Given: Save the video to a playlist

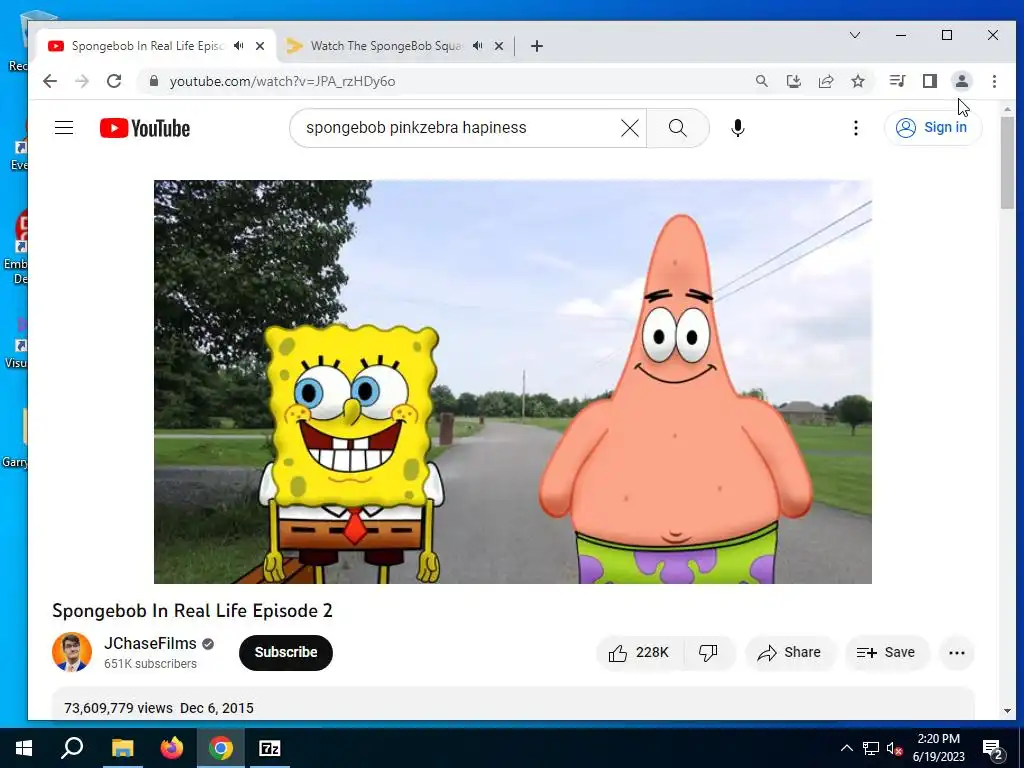Looking at the screenshot, I should [886, 652].
